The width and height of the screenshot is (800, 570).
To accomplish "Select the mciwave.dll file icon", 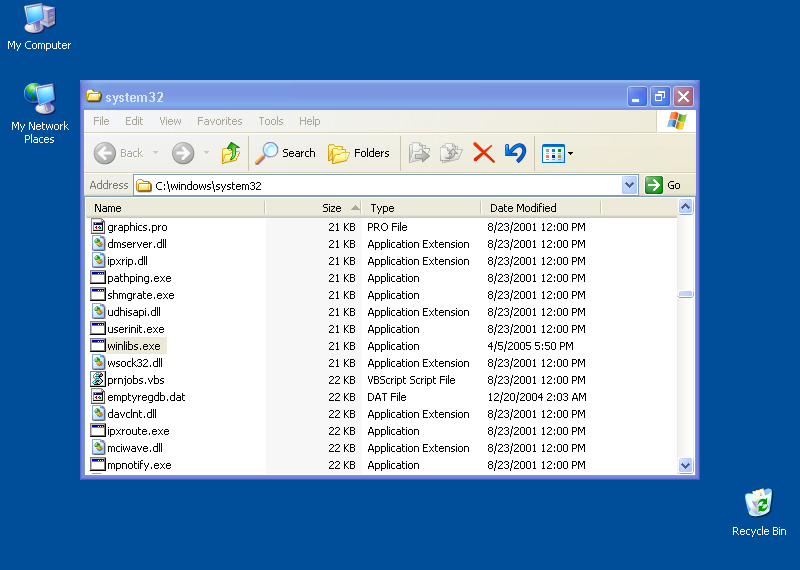I will point(98,448).
